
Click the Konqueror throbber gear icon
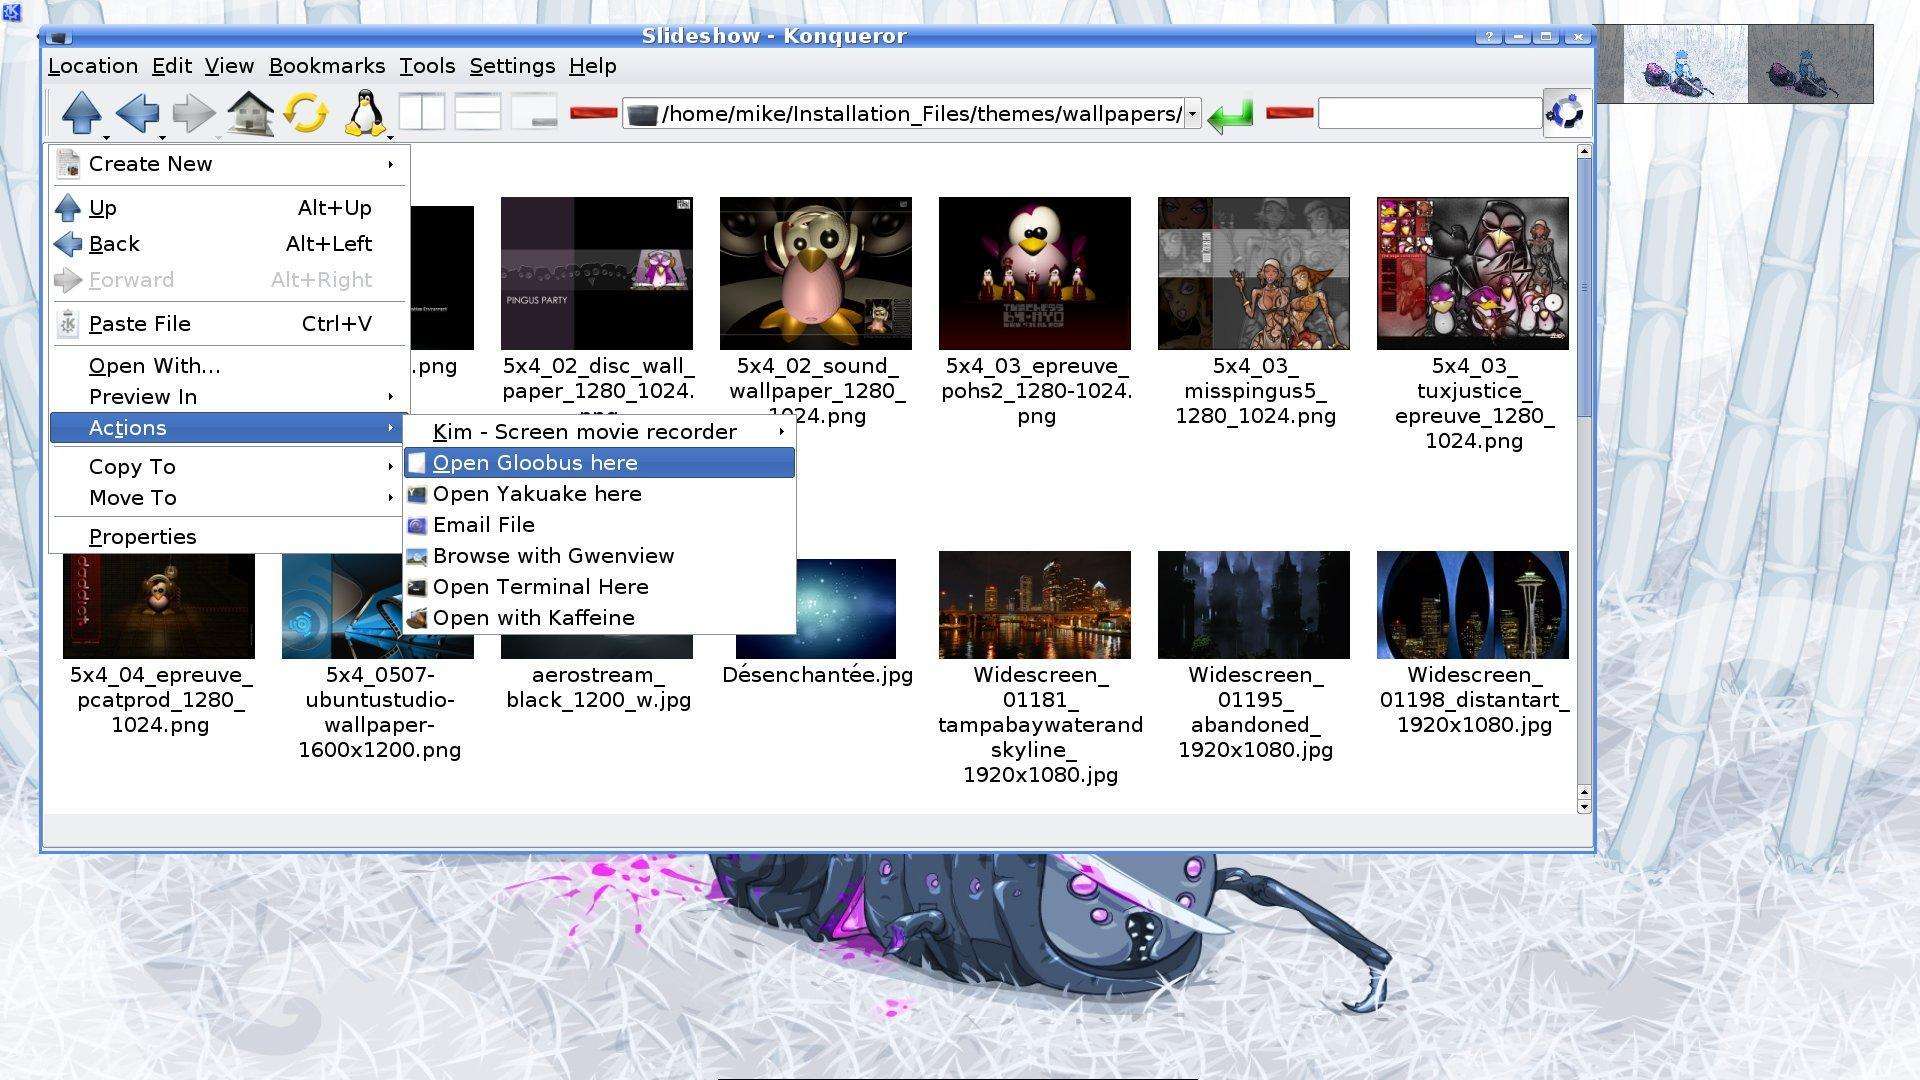pyautogui.click(x=1565, y=112)
